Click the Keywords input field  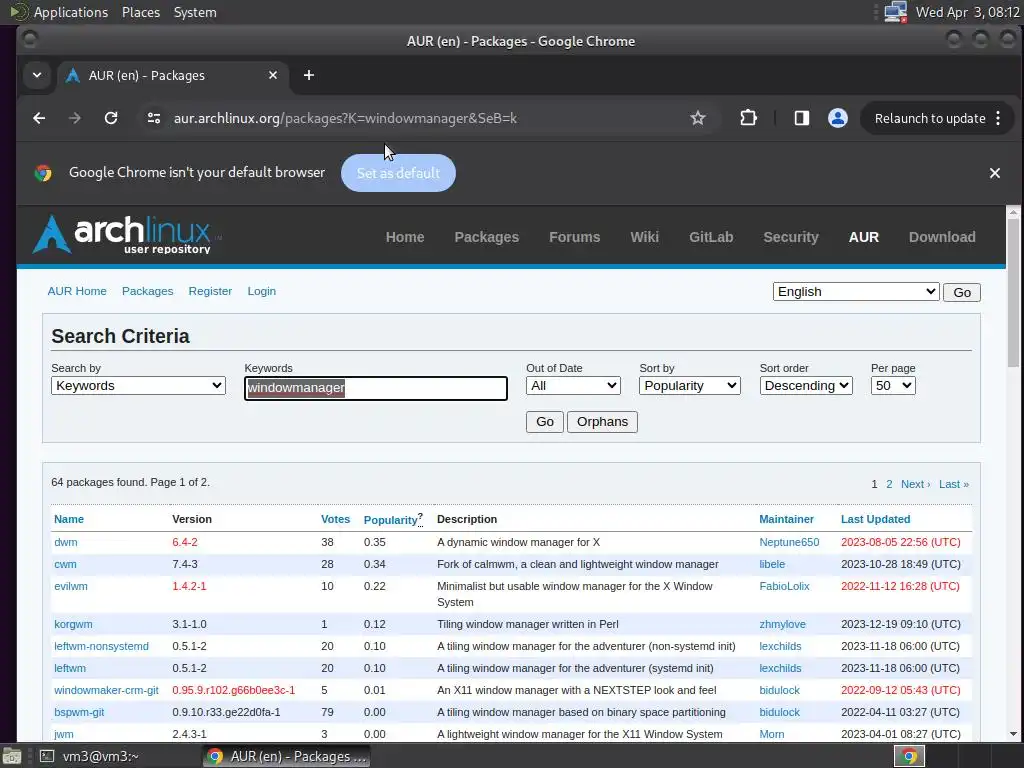pos(376,388)
